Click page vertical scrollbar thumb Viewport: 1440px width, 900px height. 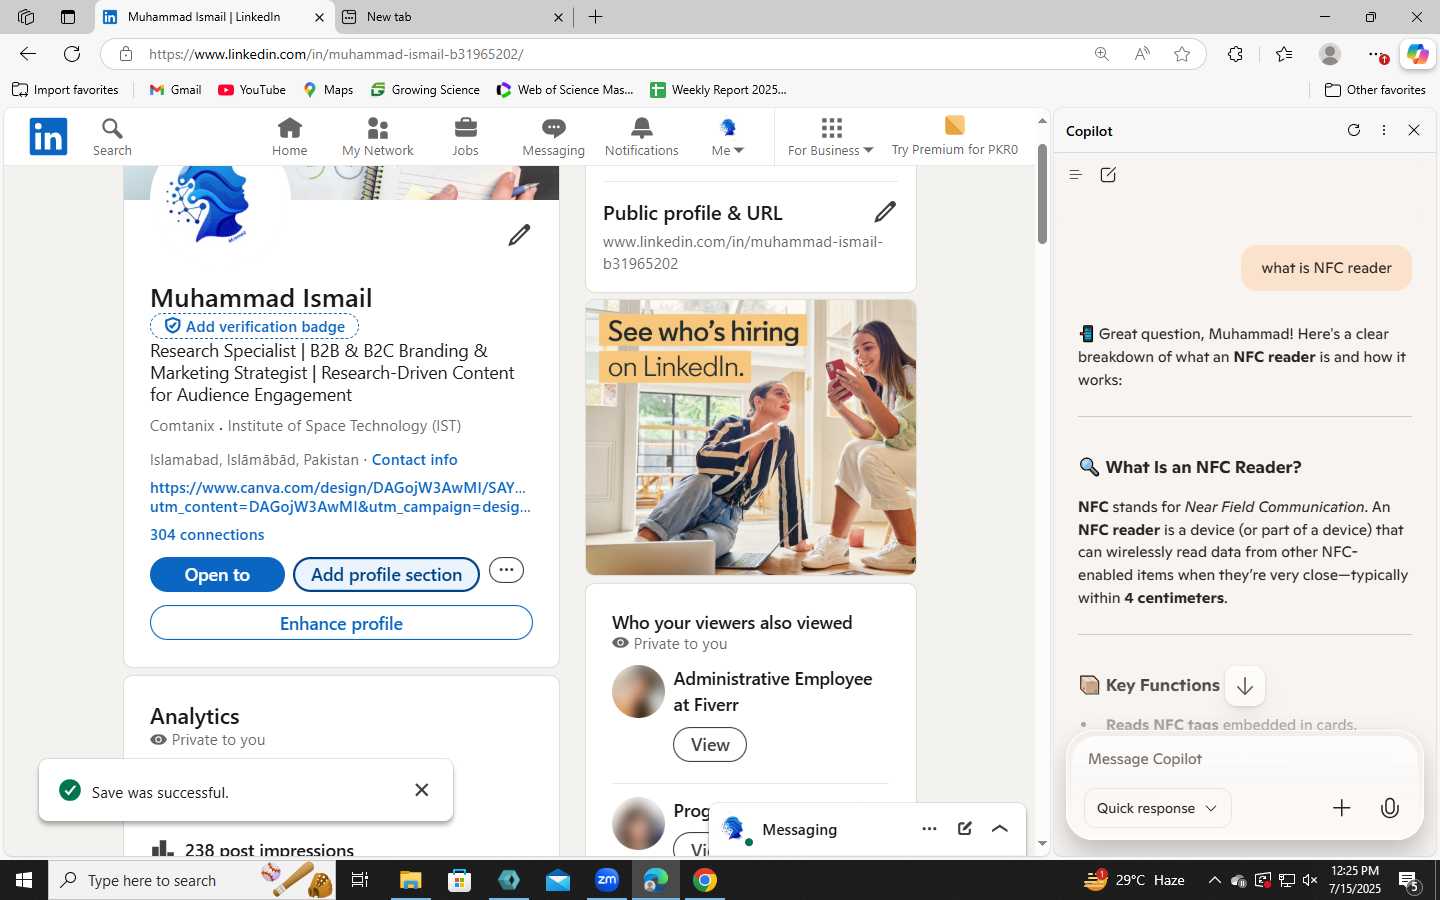pyautogui.click(x=1042, y=194)
